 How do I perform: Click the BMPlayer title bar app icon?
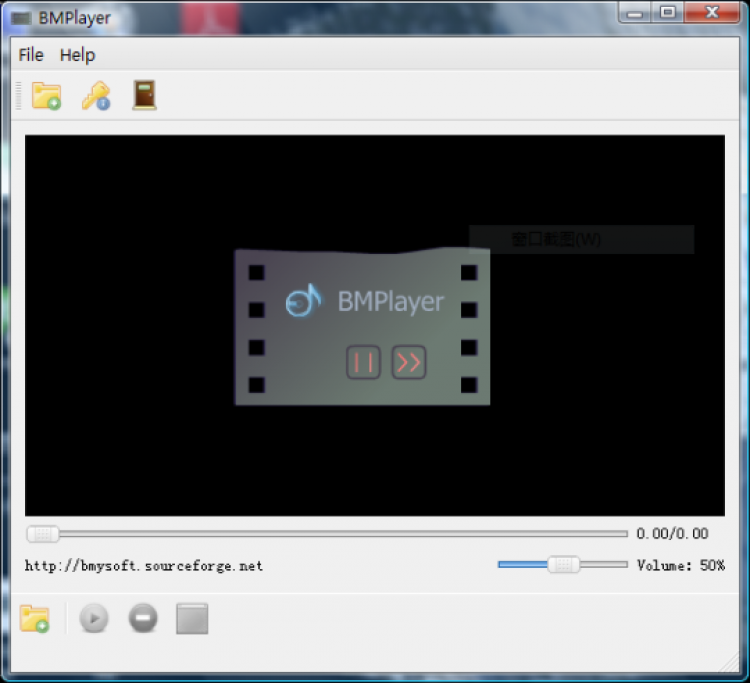[21, 18]
